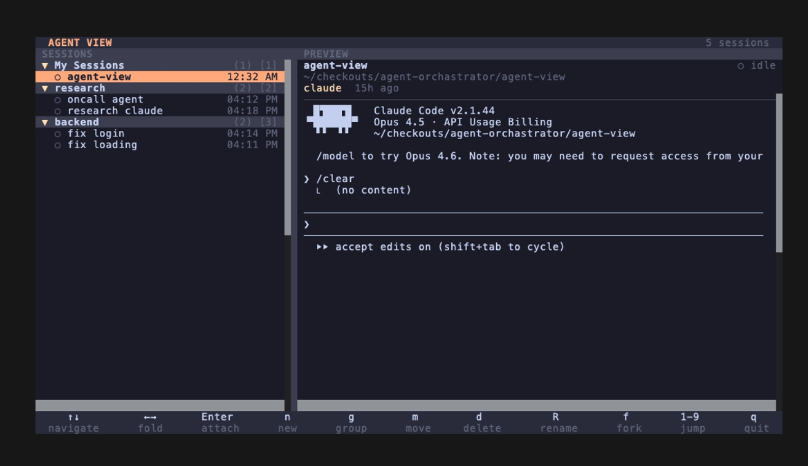This screenshot has height=466, width=808.
Task: Click the 12:32 AM timestamp
Action: click(x=252, y=77)
